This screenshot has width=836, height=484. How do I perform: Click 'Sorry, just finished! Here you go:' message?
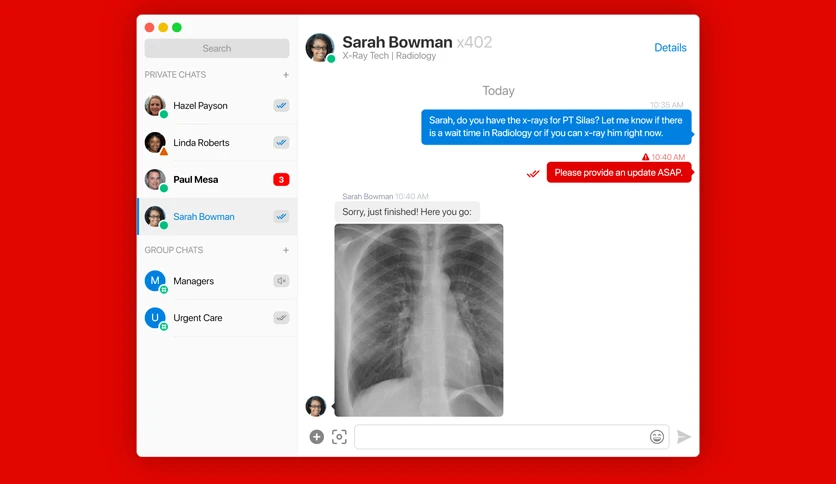click(x=407, y=212)
